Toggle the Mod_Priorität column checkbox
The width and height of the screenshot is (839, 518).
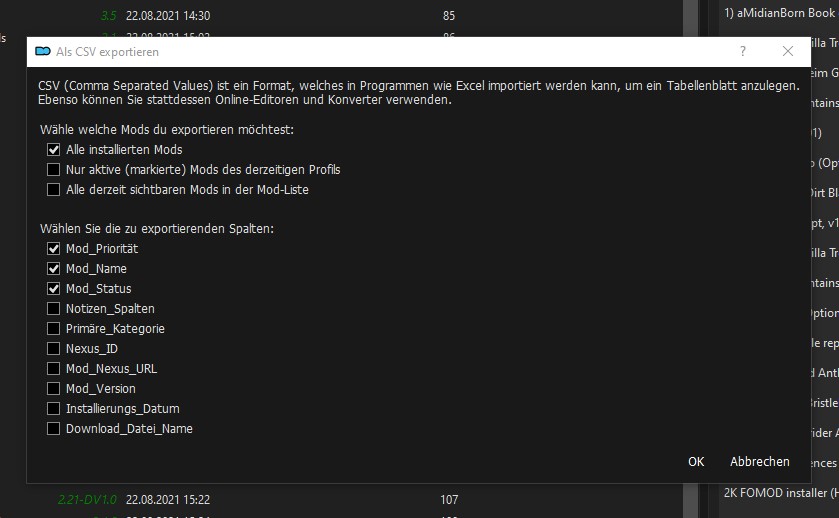click(x=54, y=248)
